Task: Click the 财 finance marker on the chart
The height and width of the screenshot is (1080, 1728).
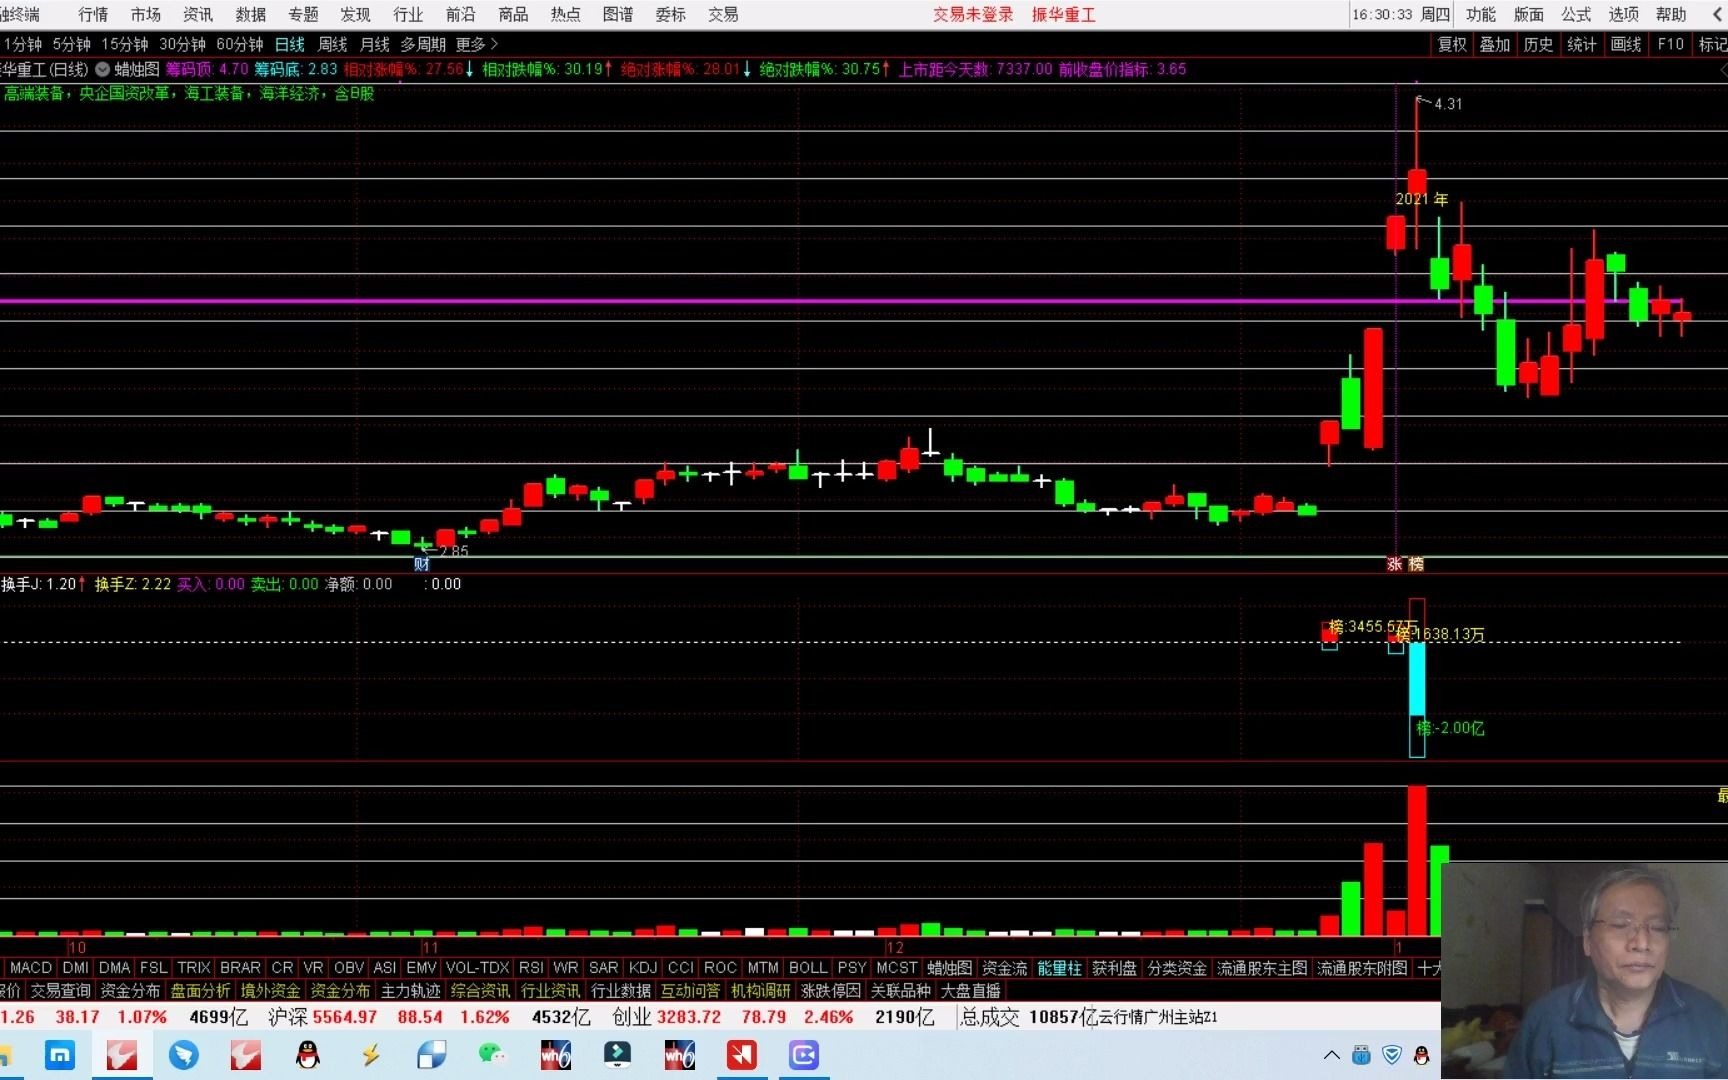Action: tap(422, 564)
